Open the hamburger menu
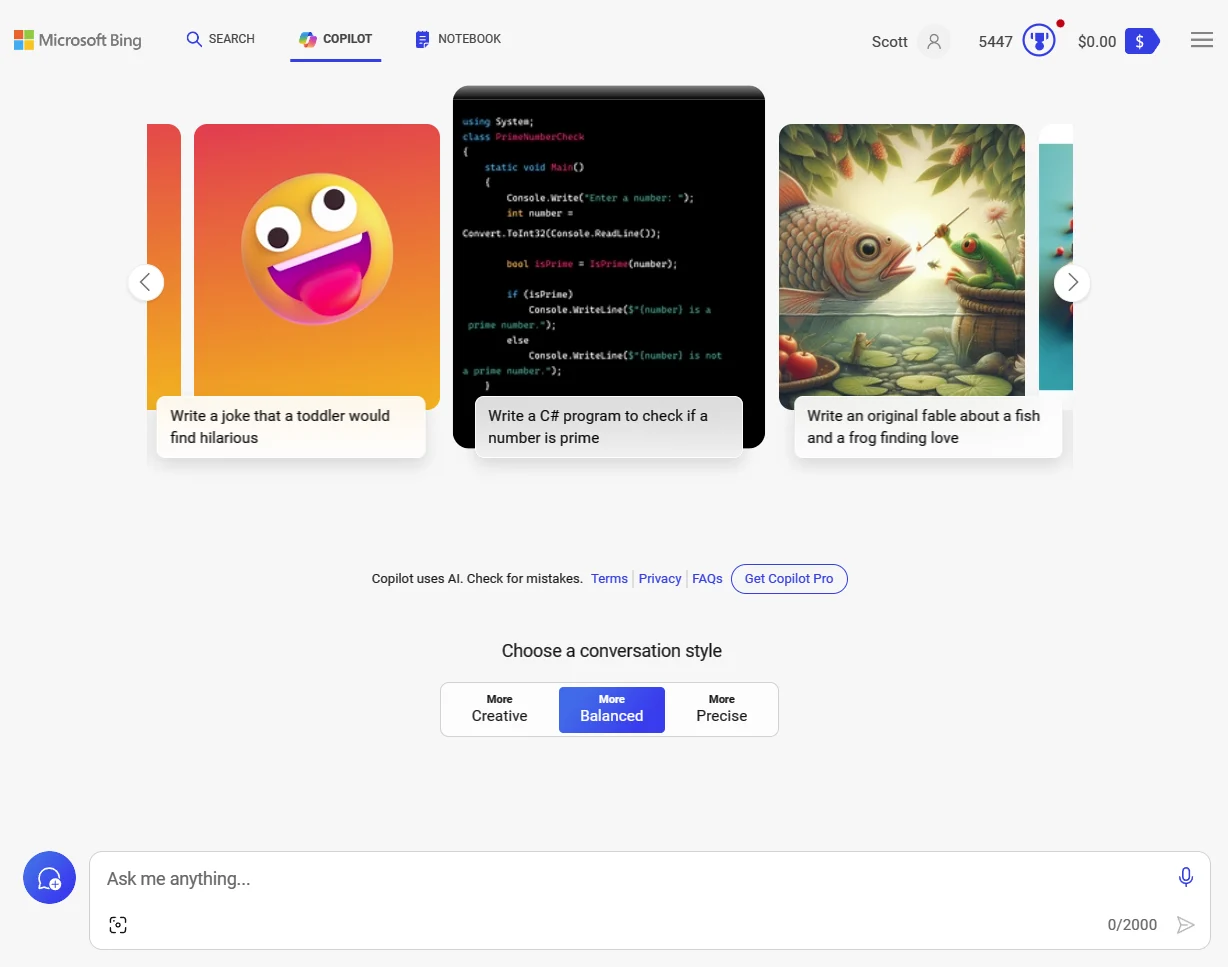The width and height of the screenshot is (1228, 967). pos(1201,39)
